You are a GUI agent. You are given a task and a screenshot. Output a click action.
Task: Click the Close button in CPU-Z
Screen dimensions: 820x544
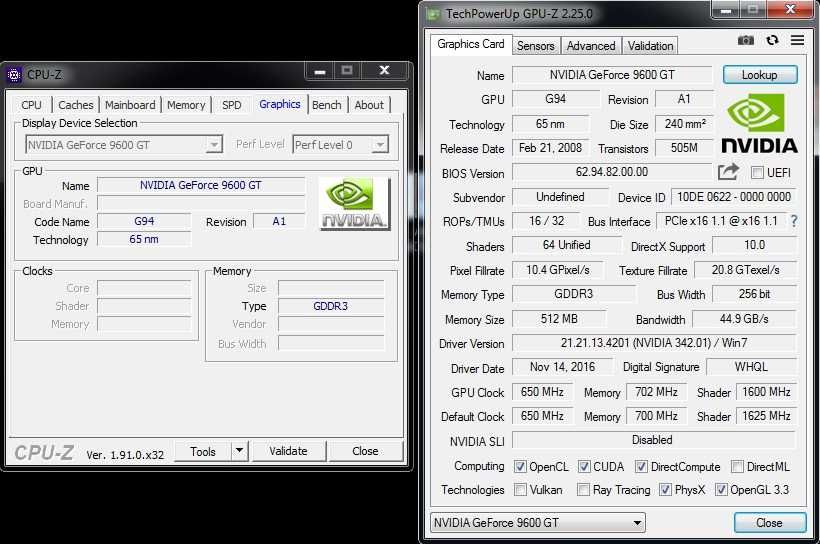365,451
